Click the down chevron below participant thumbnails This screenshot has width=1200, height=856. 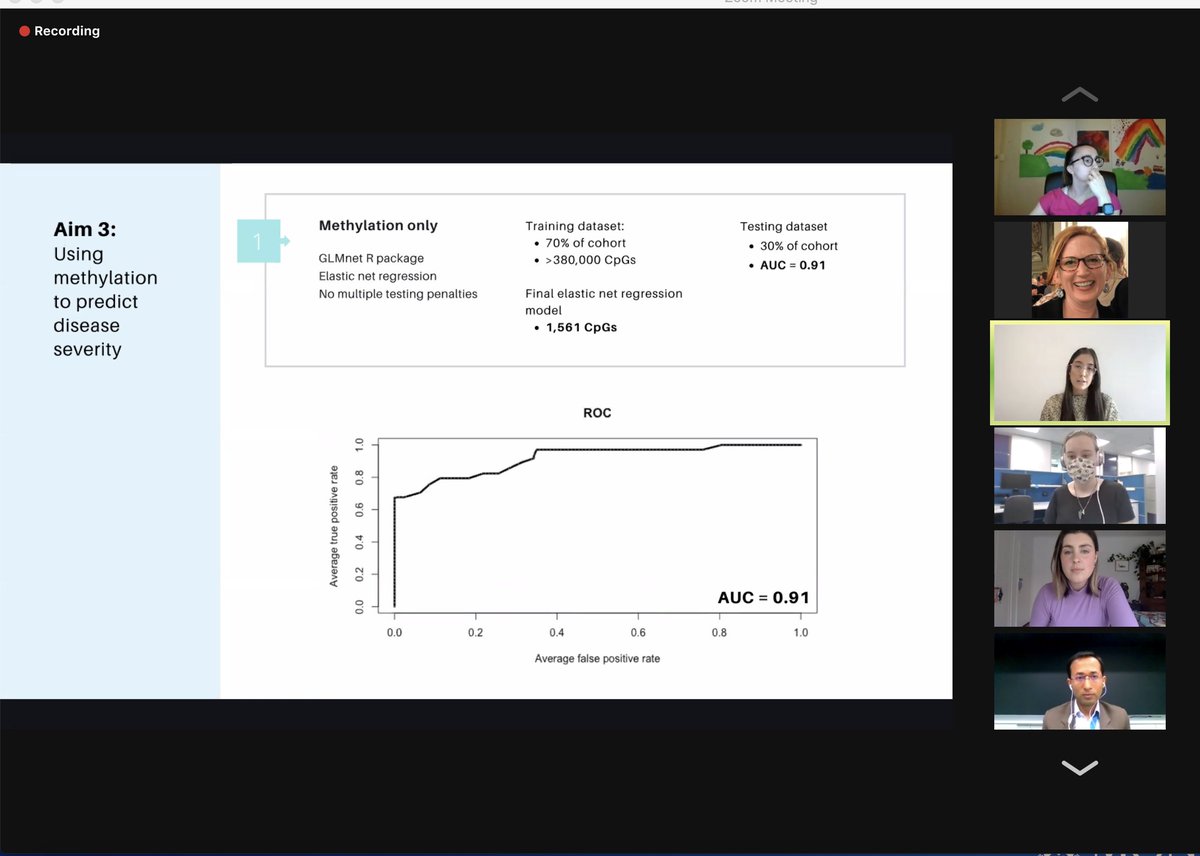[x=1079, y=767]
